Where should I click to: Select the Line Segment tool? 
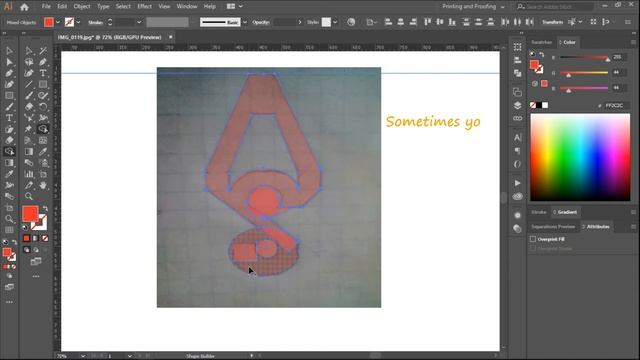[x=29, y=84]
